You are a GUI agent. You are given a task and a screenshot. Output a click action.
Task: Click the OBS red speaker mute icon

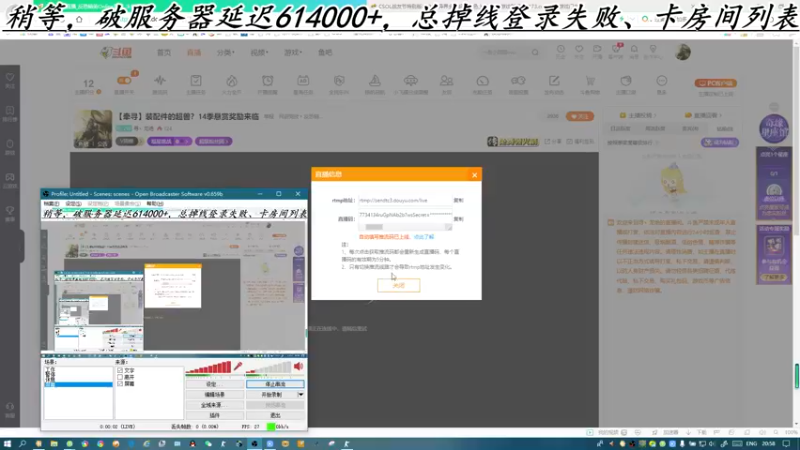click(x=298, y=366)
